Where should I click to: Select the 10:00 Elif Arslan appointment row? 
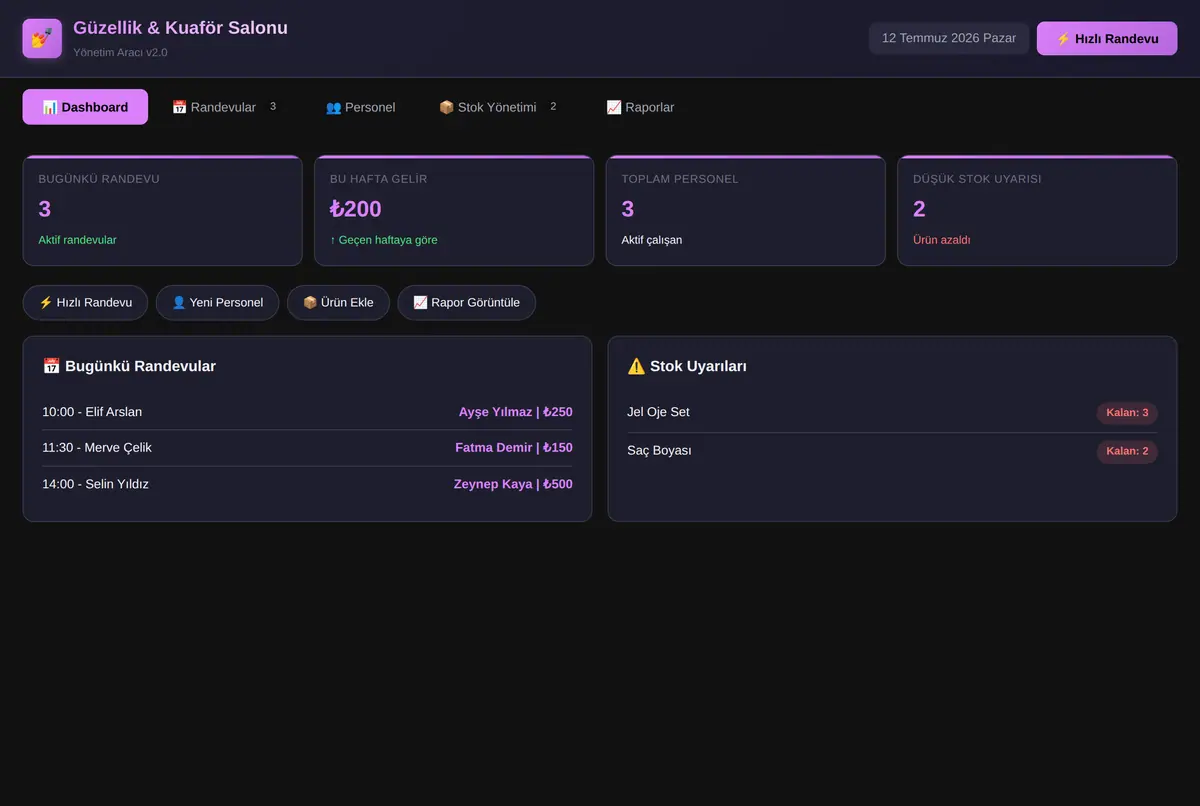click(307, 412)
